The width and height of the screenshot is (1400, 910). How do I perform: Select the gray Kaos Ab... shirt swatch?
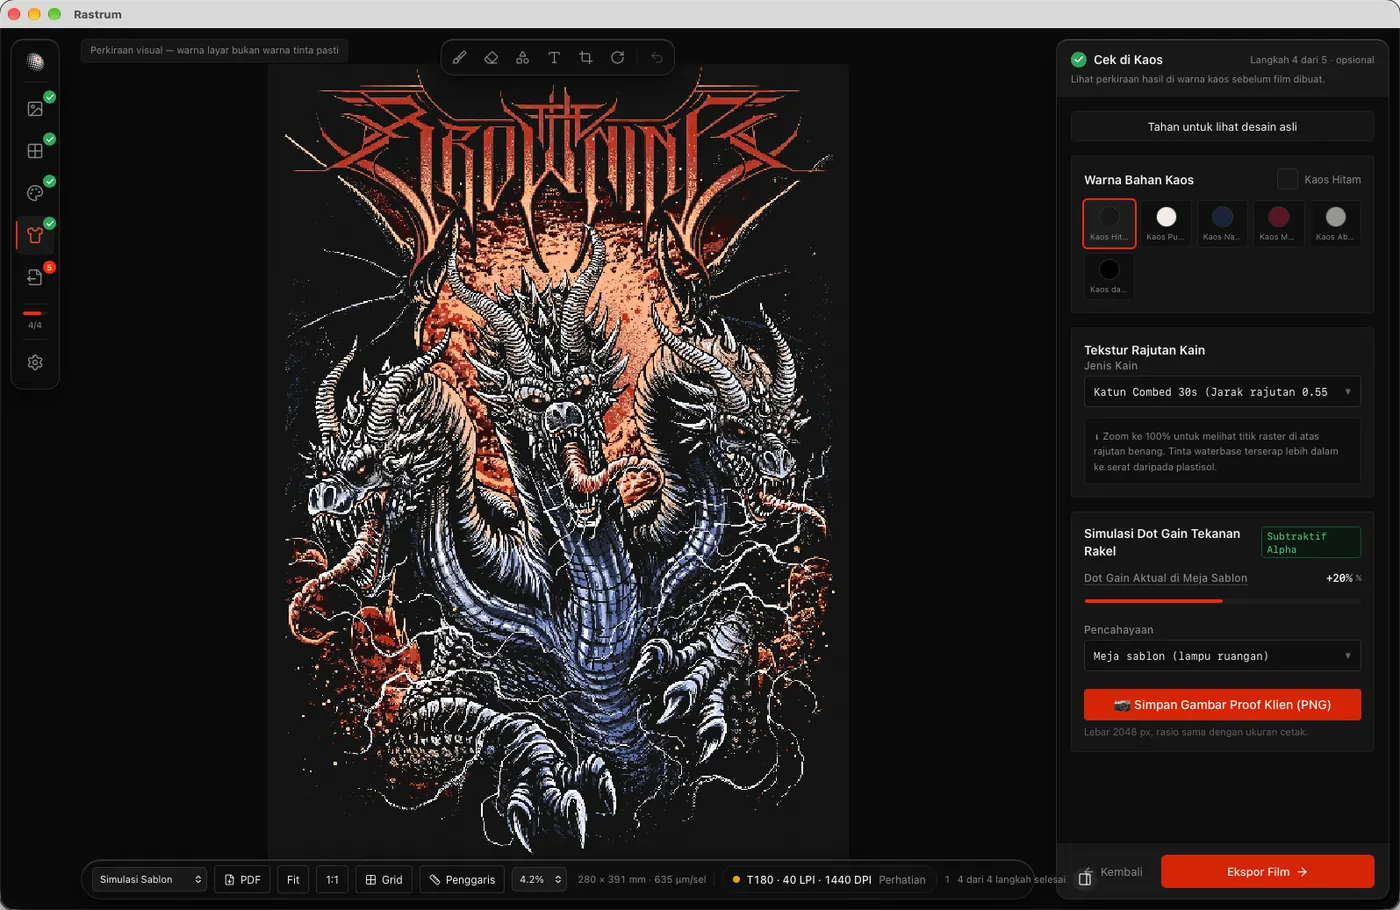(1335, 223)
